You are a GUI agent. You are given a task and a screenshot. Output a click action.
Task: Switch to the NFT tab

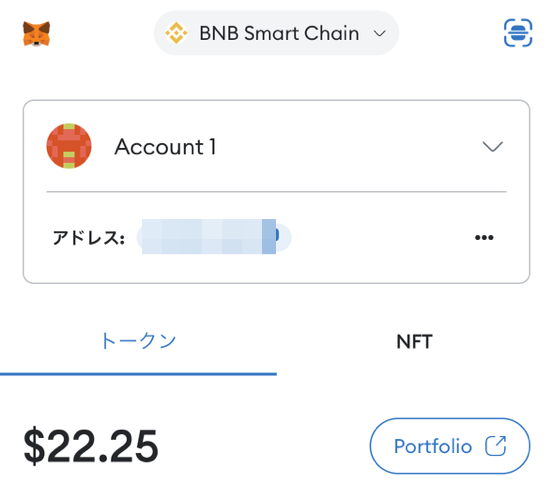(414, 341)
